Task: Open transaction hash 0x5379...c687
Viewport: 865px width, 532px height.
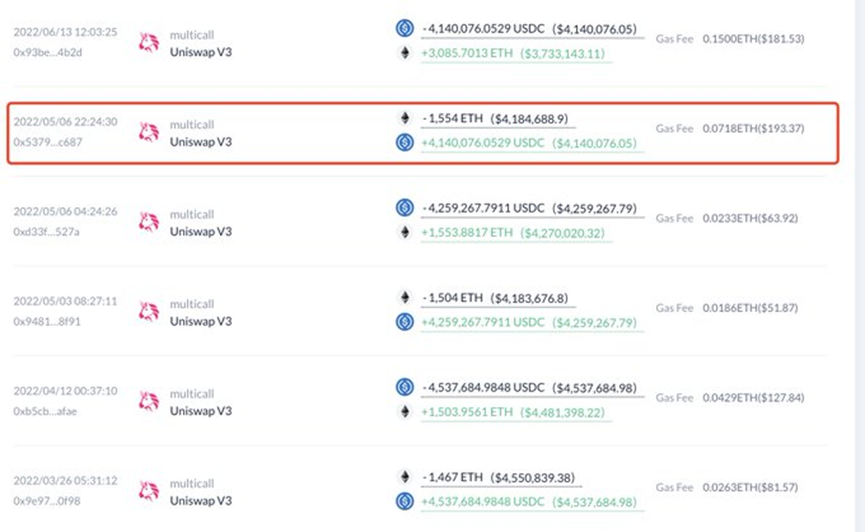Action: 47,142
